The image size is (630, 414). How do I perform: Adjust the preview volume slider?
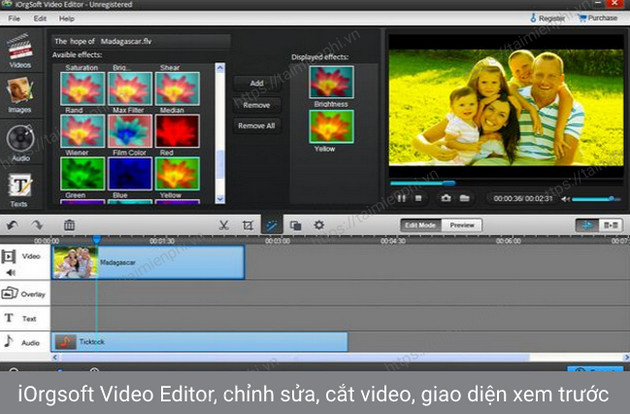pyautogui.click(x=596, y=199)
